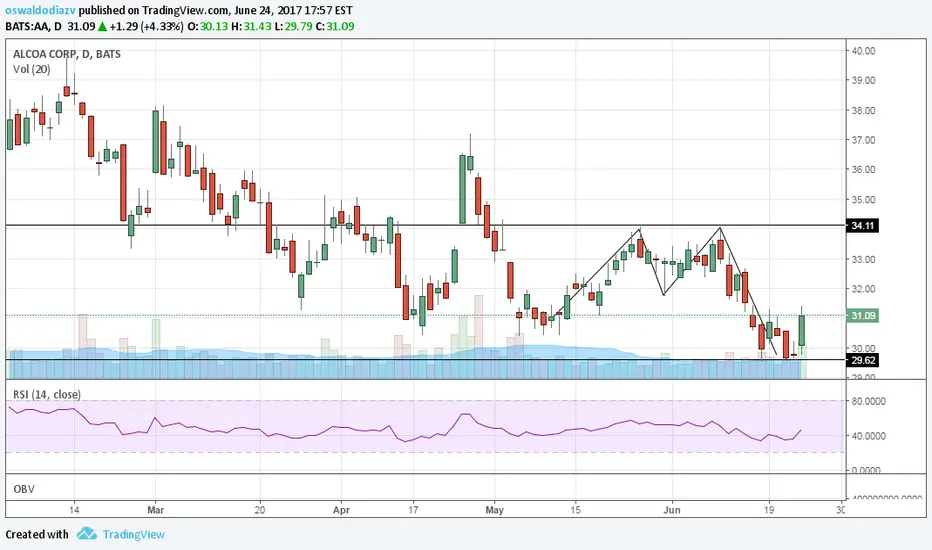Select the ALCOA CORP, D, BATS title
Screen dimensions: 932x550
[x=67, y=54]
